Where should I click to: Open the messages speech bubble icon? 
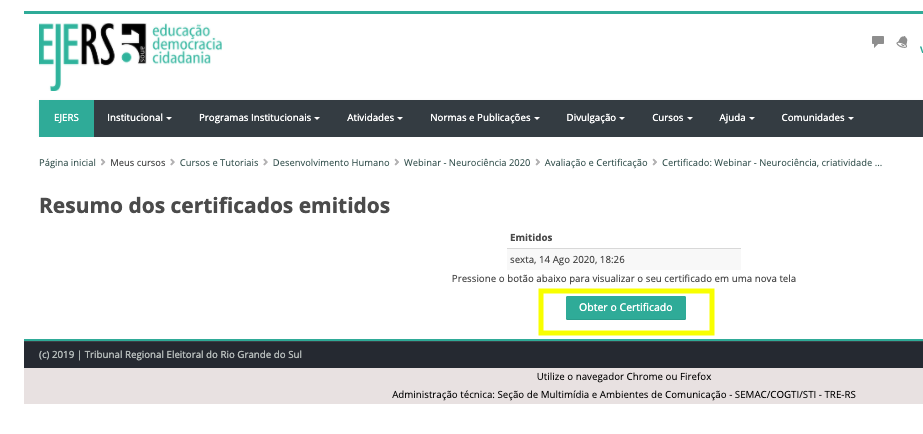pyautogui.click(x=878, y=42)
